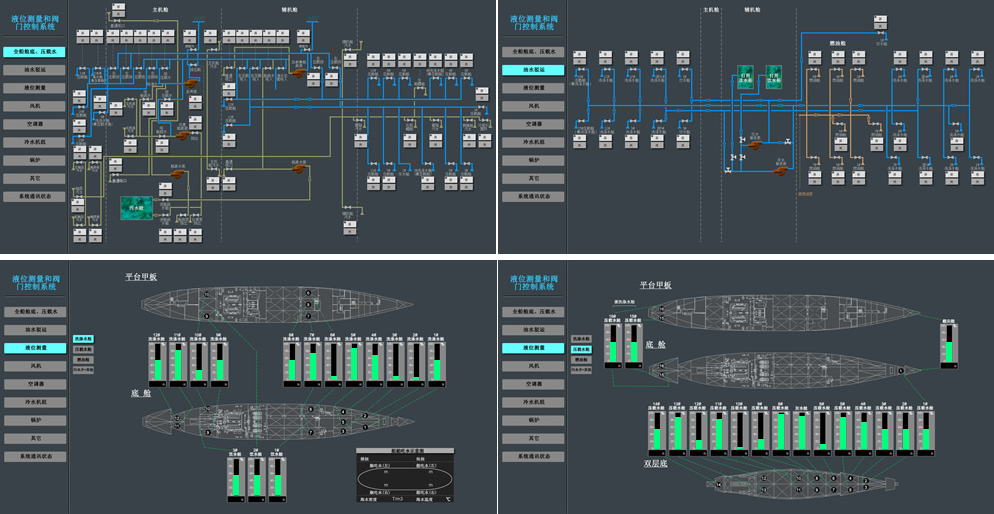
Task: Click 冷水机组 button in top-right panel sidebar
Action: 533,142
